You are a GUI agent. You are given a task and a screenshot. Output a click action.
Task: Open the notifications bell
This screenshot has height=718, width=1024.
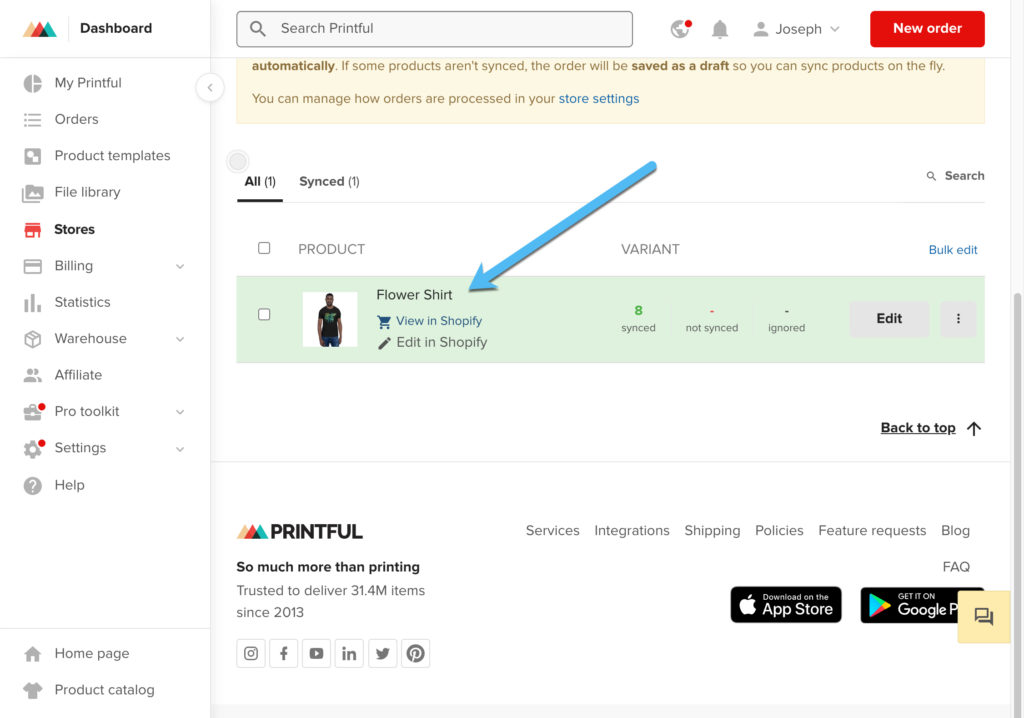coord(720,29)
